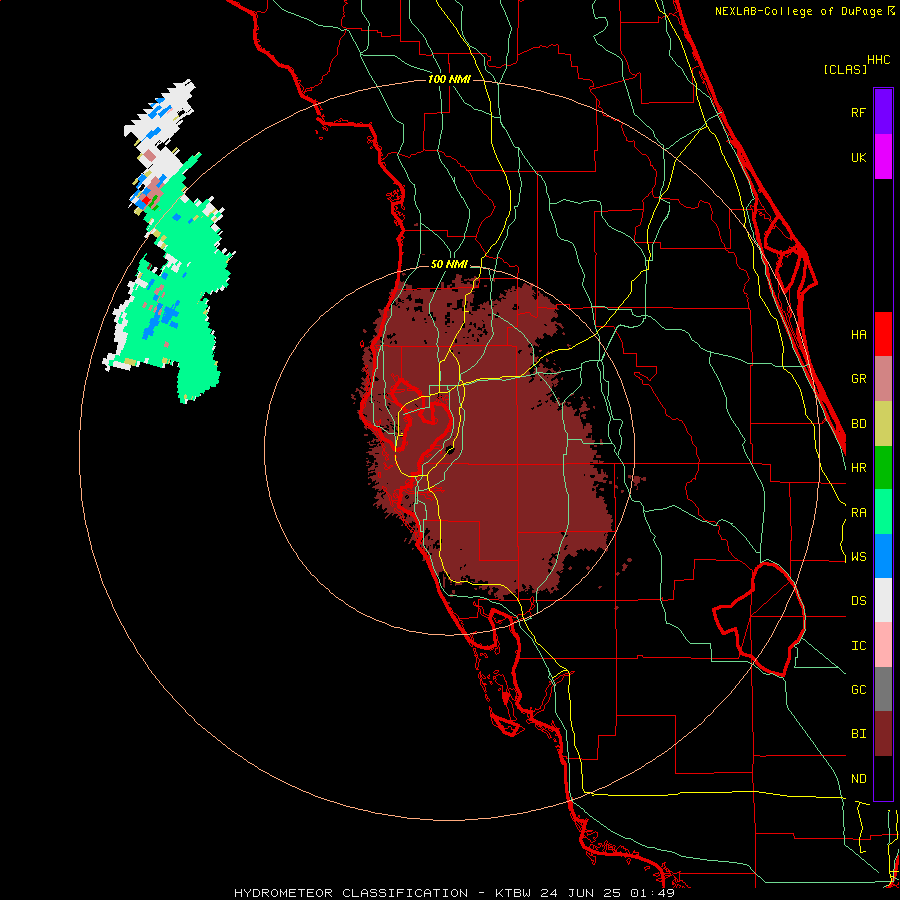Click the "24 JUN 25" date text

[581, 893]
